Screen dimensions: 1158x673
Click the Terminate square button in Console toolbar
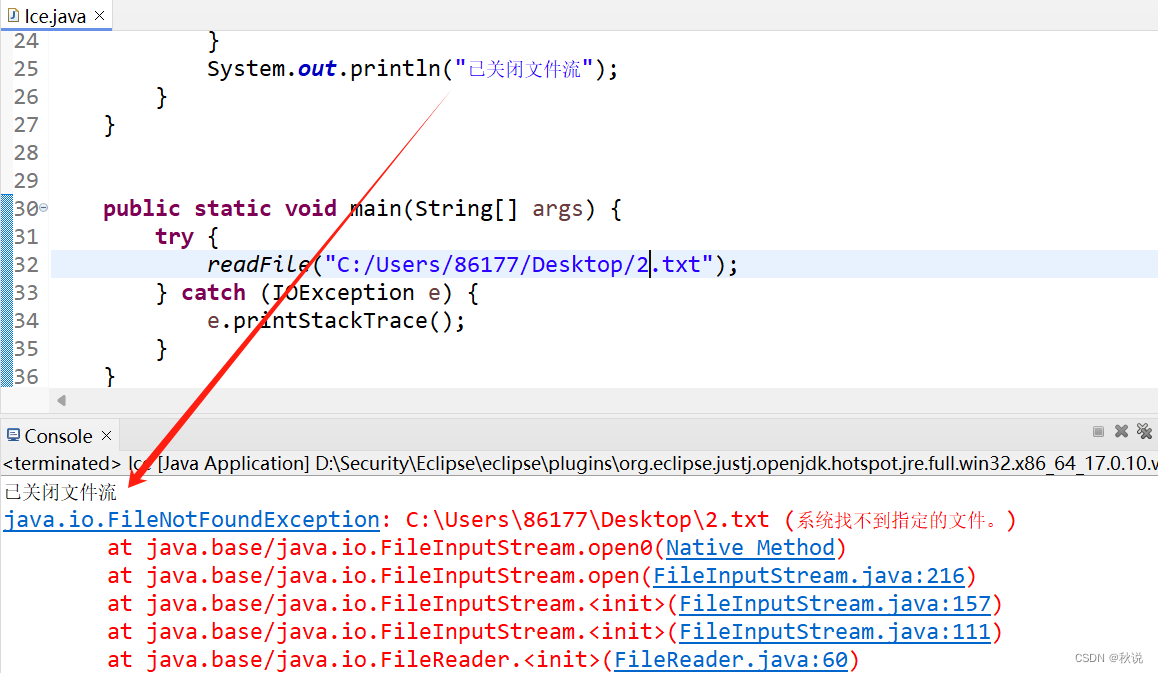[x=1098, y=431]
